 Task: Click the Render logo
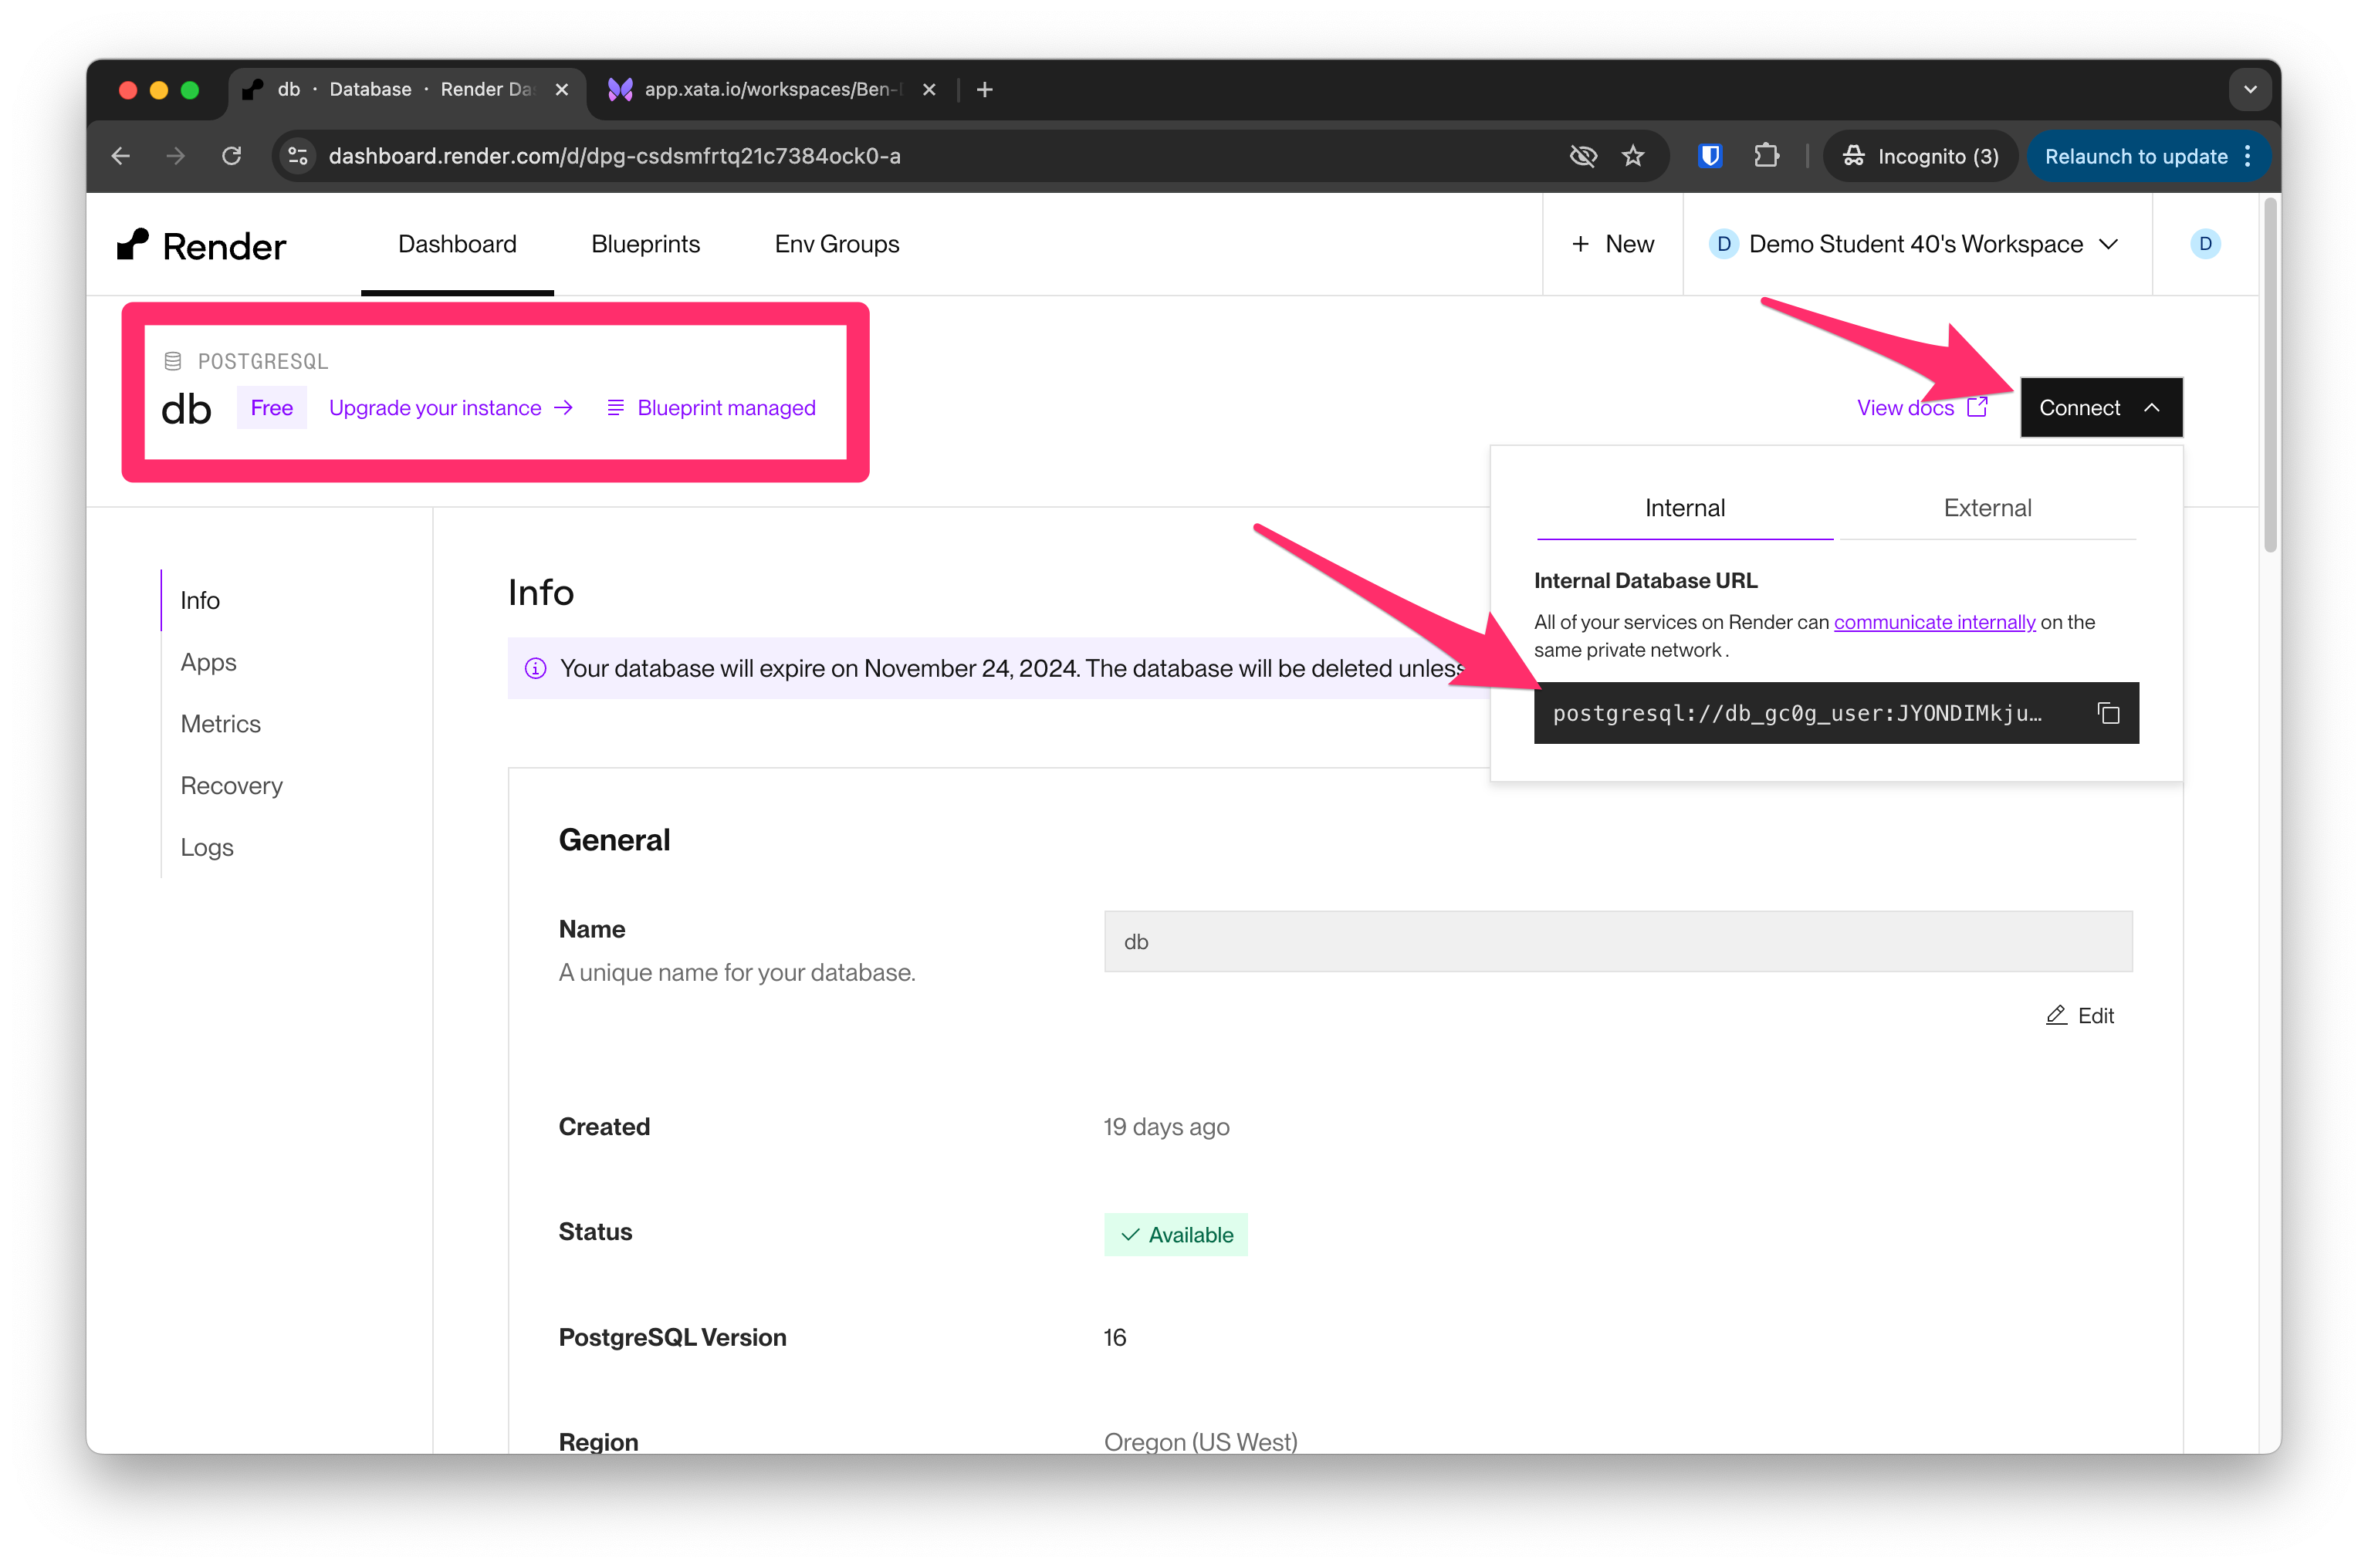(201, 245)
